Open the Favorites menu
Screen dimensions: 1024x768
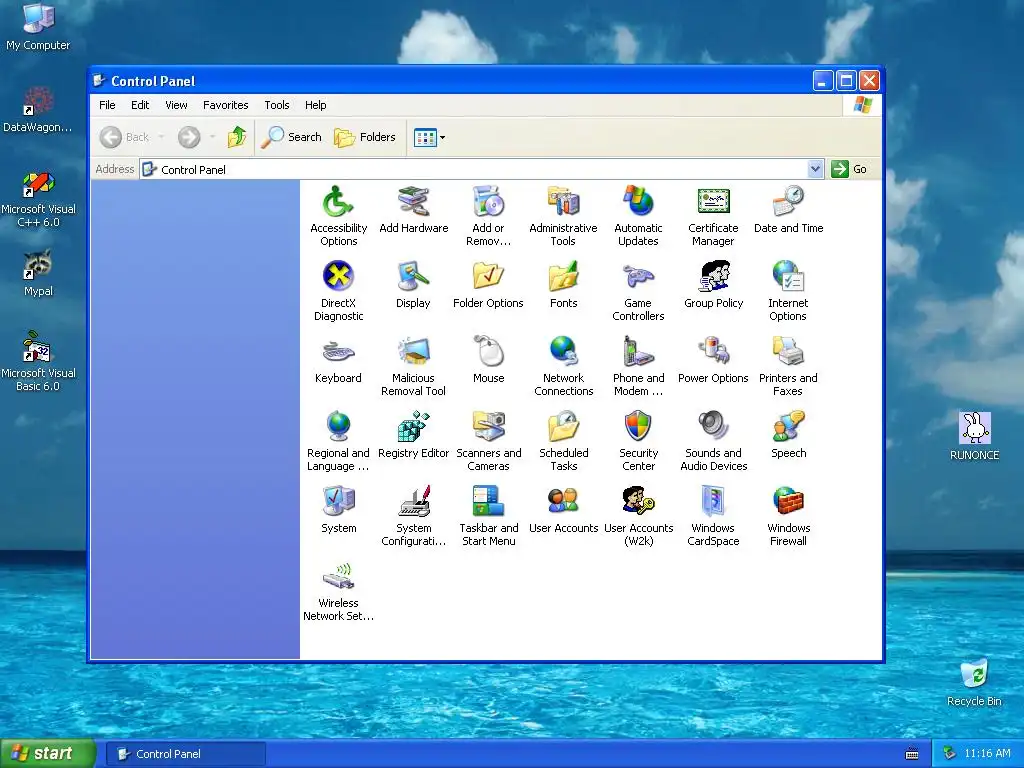pyautogui.click(x=225, y=105)
